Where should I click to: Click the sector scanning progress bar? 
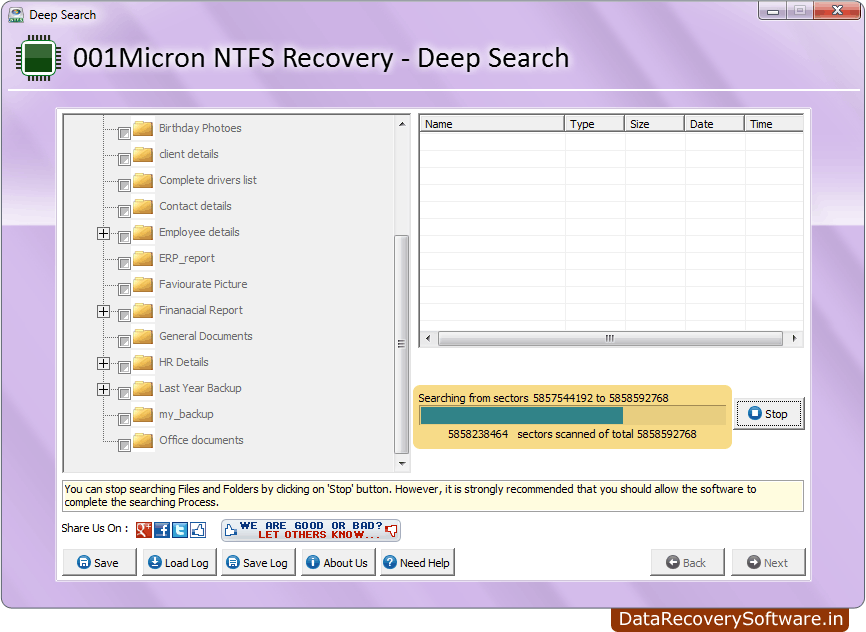click(x=573, y=415)
